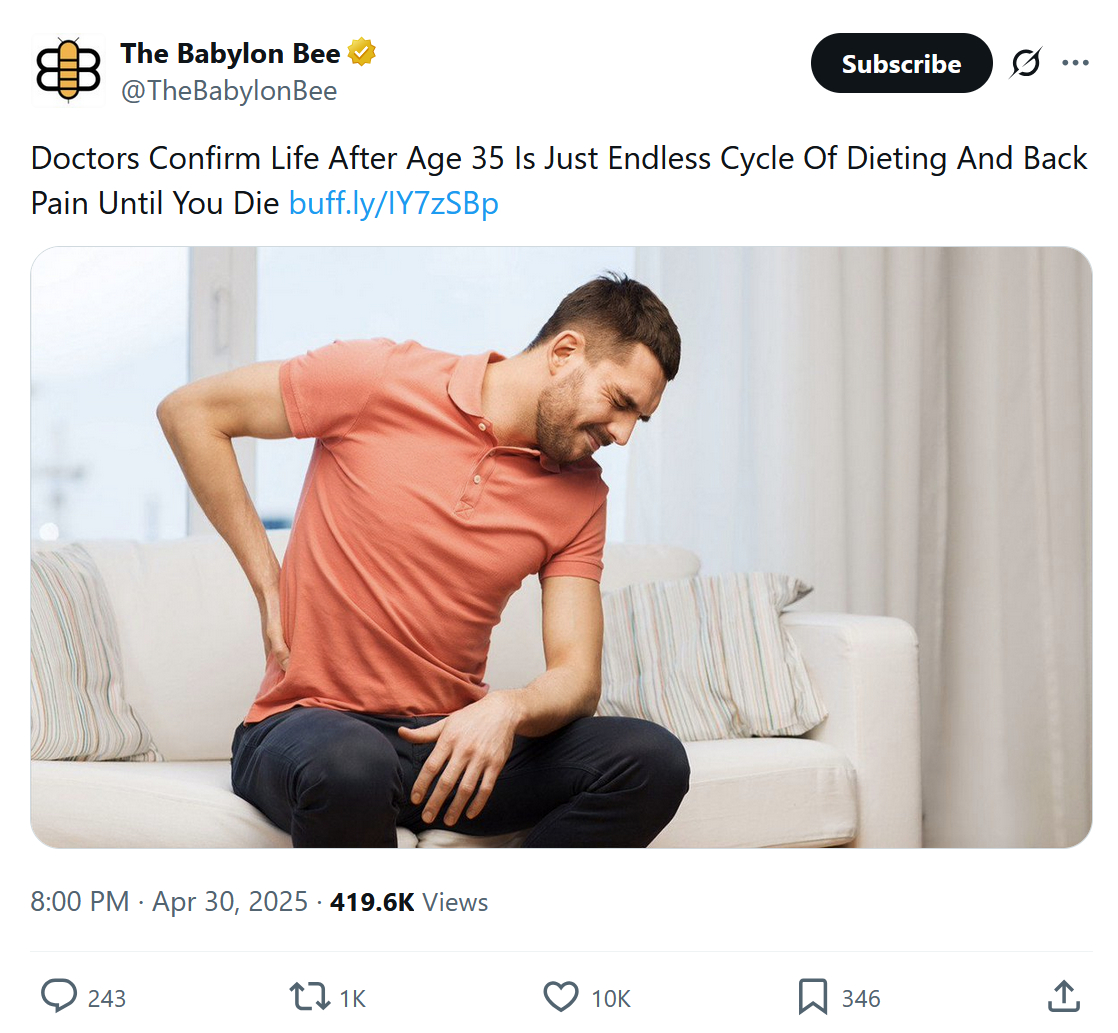View the 419.6K Views analytics
Screen dimensions: 1118x1033
409,902
